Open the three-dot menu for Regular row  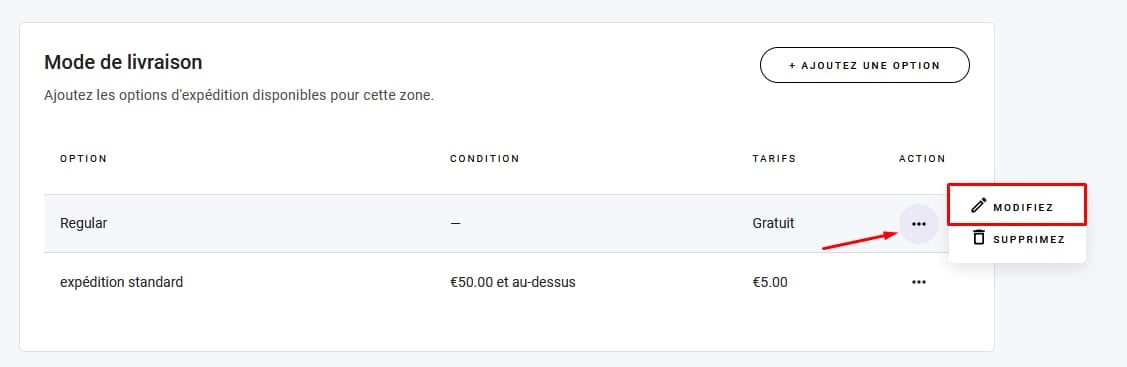(919, 223)
